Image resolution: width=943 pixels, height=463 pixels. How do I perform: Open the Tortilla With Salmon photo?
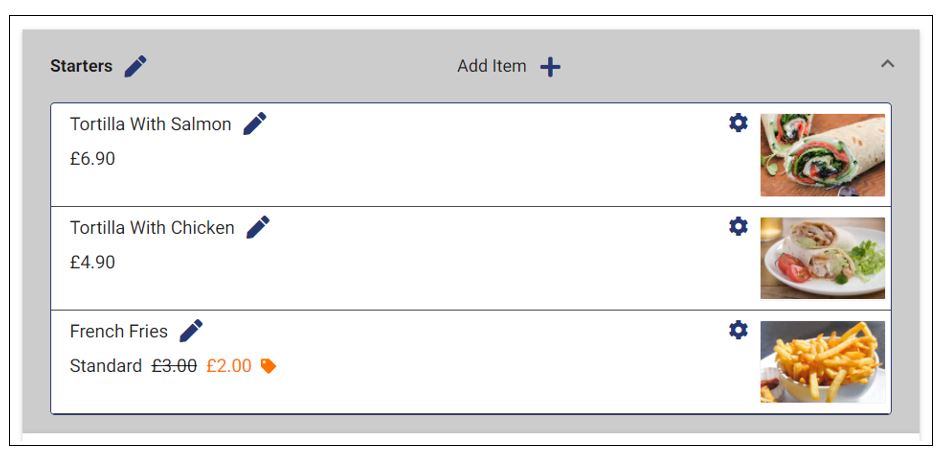click(822, 155)
